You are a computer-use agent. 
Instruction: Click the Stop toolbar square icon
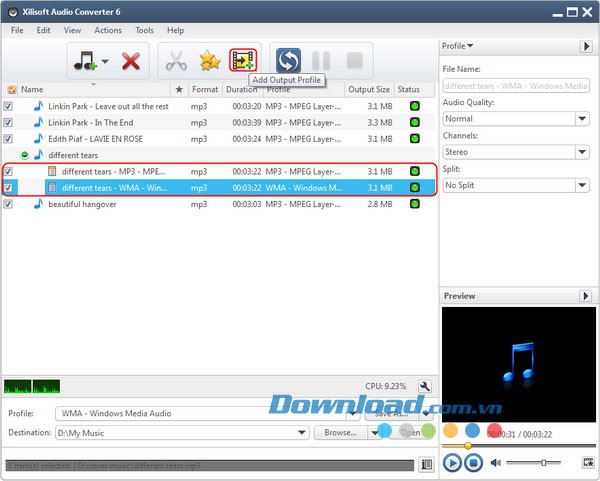pyautogui.click(x=354, y=60)
